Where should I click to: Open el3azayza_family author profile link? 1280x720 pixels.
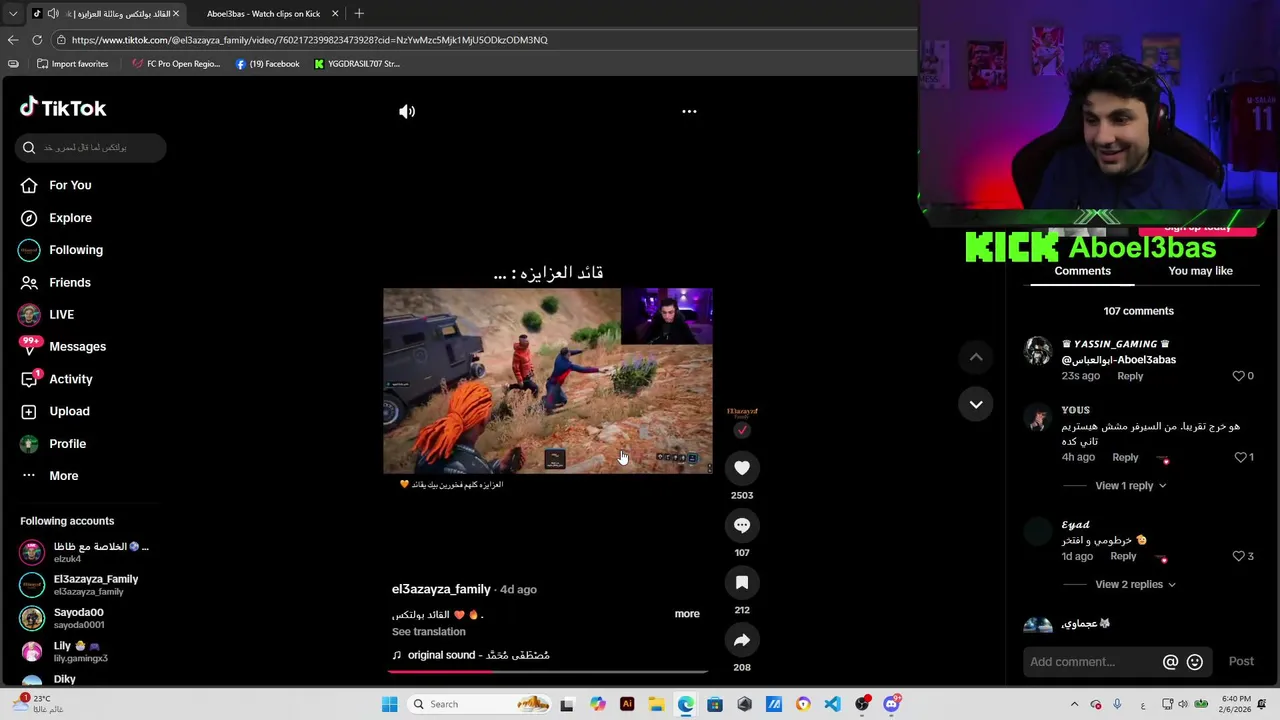pos(441,589)
